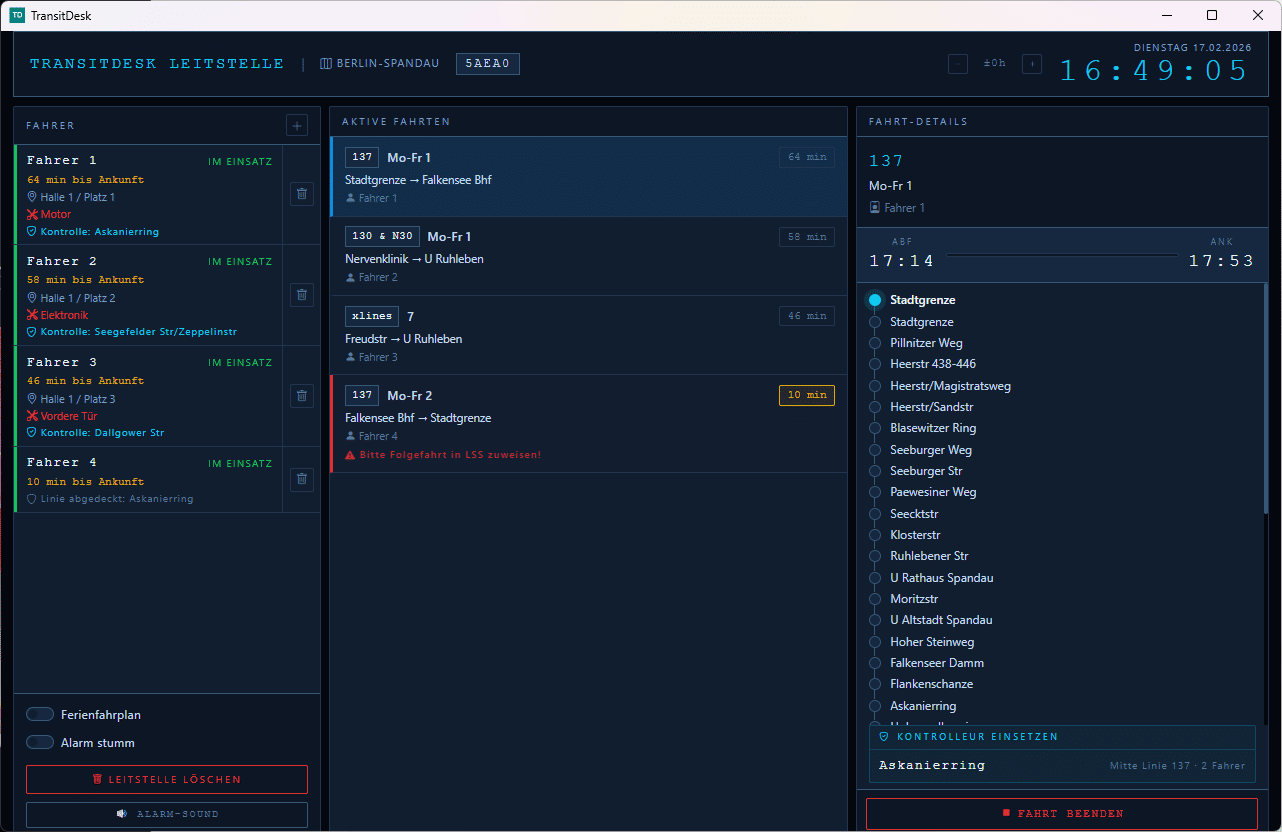1282x832 pixels.
Task: Click the shield icon beside Kontrolleur einsetzen
Action: click(884, 737)
